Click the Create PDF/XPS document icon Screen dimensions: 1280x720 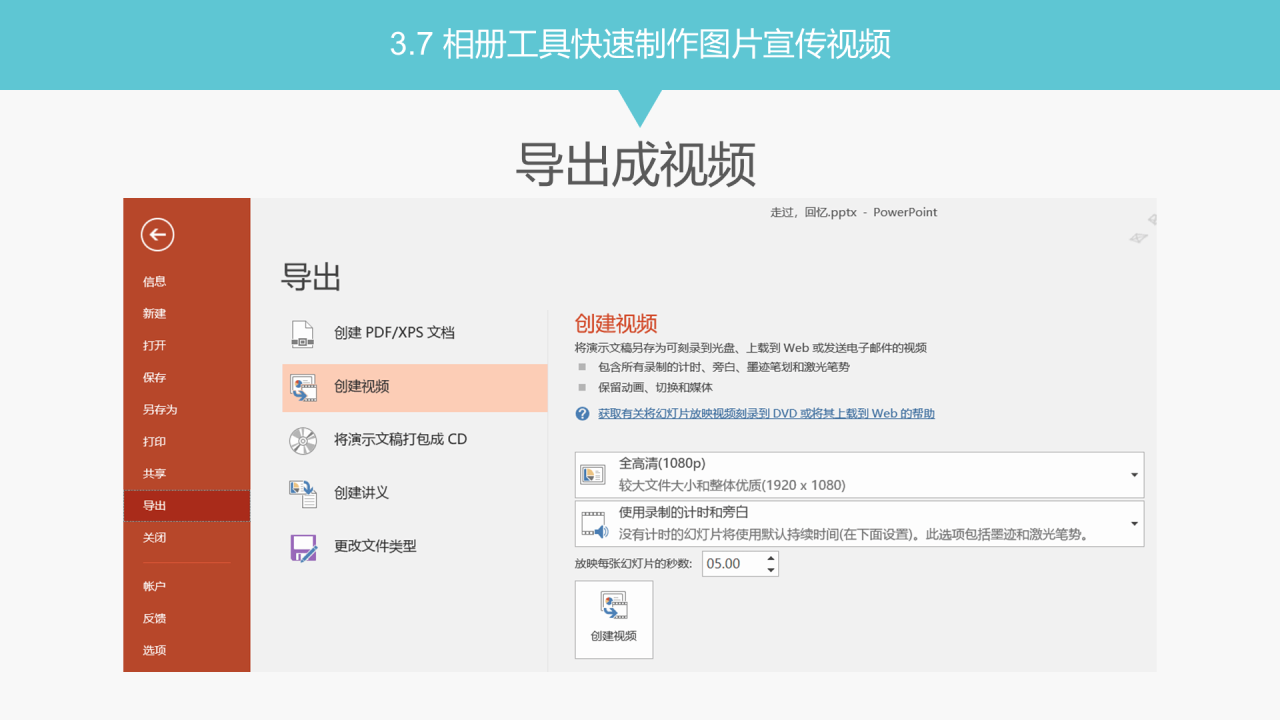pos(302,333)
